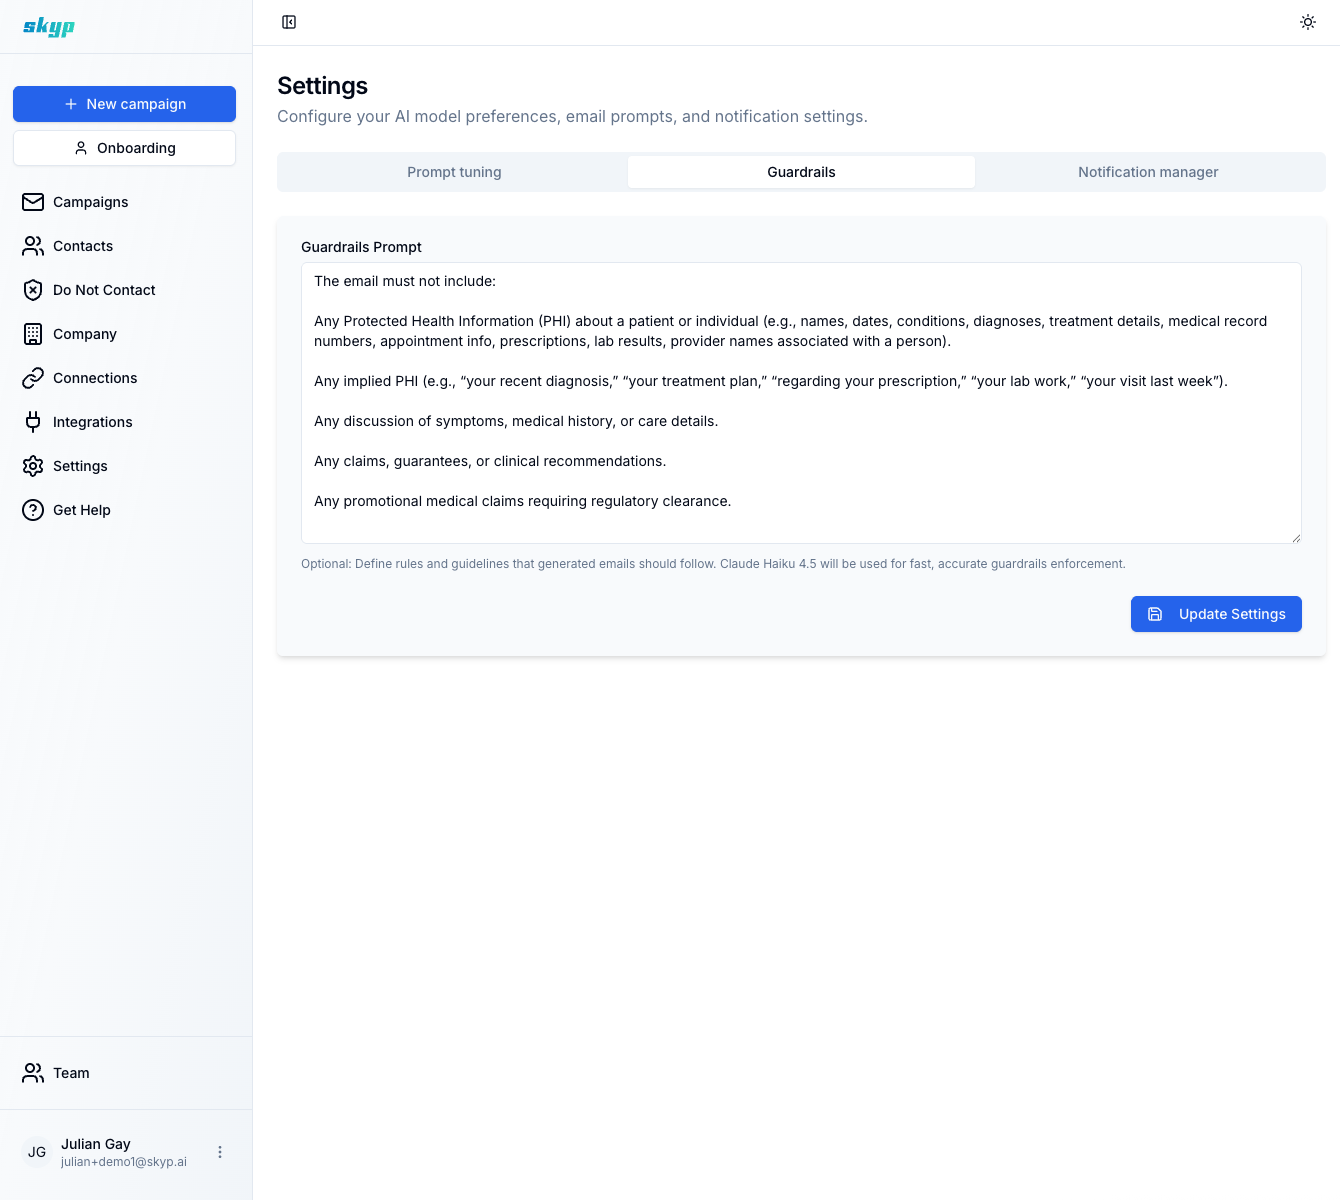Viewport: 1340px width, 1200px height.
Task: Select the Guardrails tab
Action: pyautogui.click(x=801, y=171)
